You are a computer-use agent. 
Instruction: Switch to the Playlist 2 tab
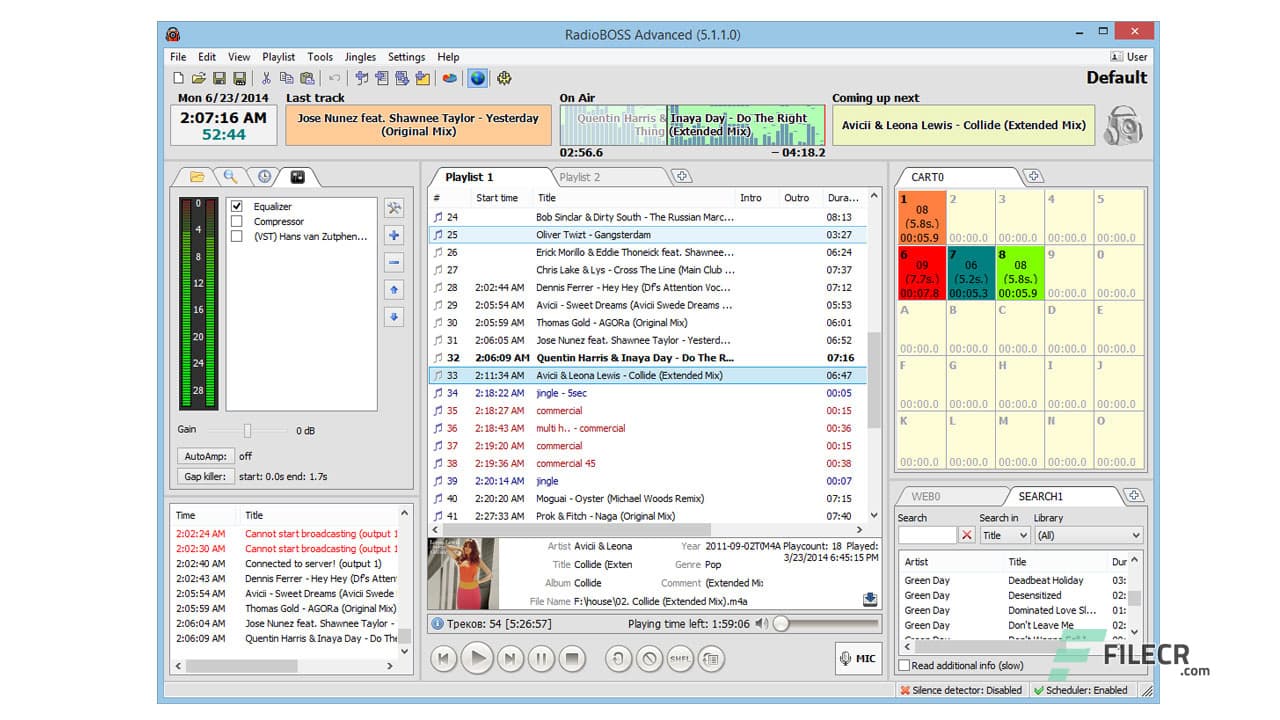tap(579, 176)
